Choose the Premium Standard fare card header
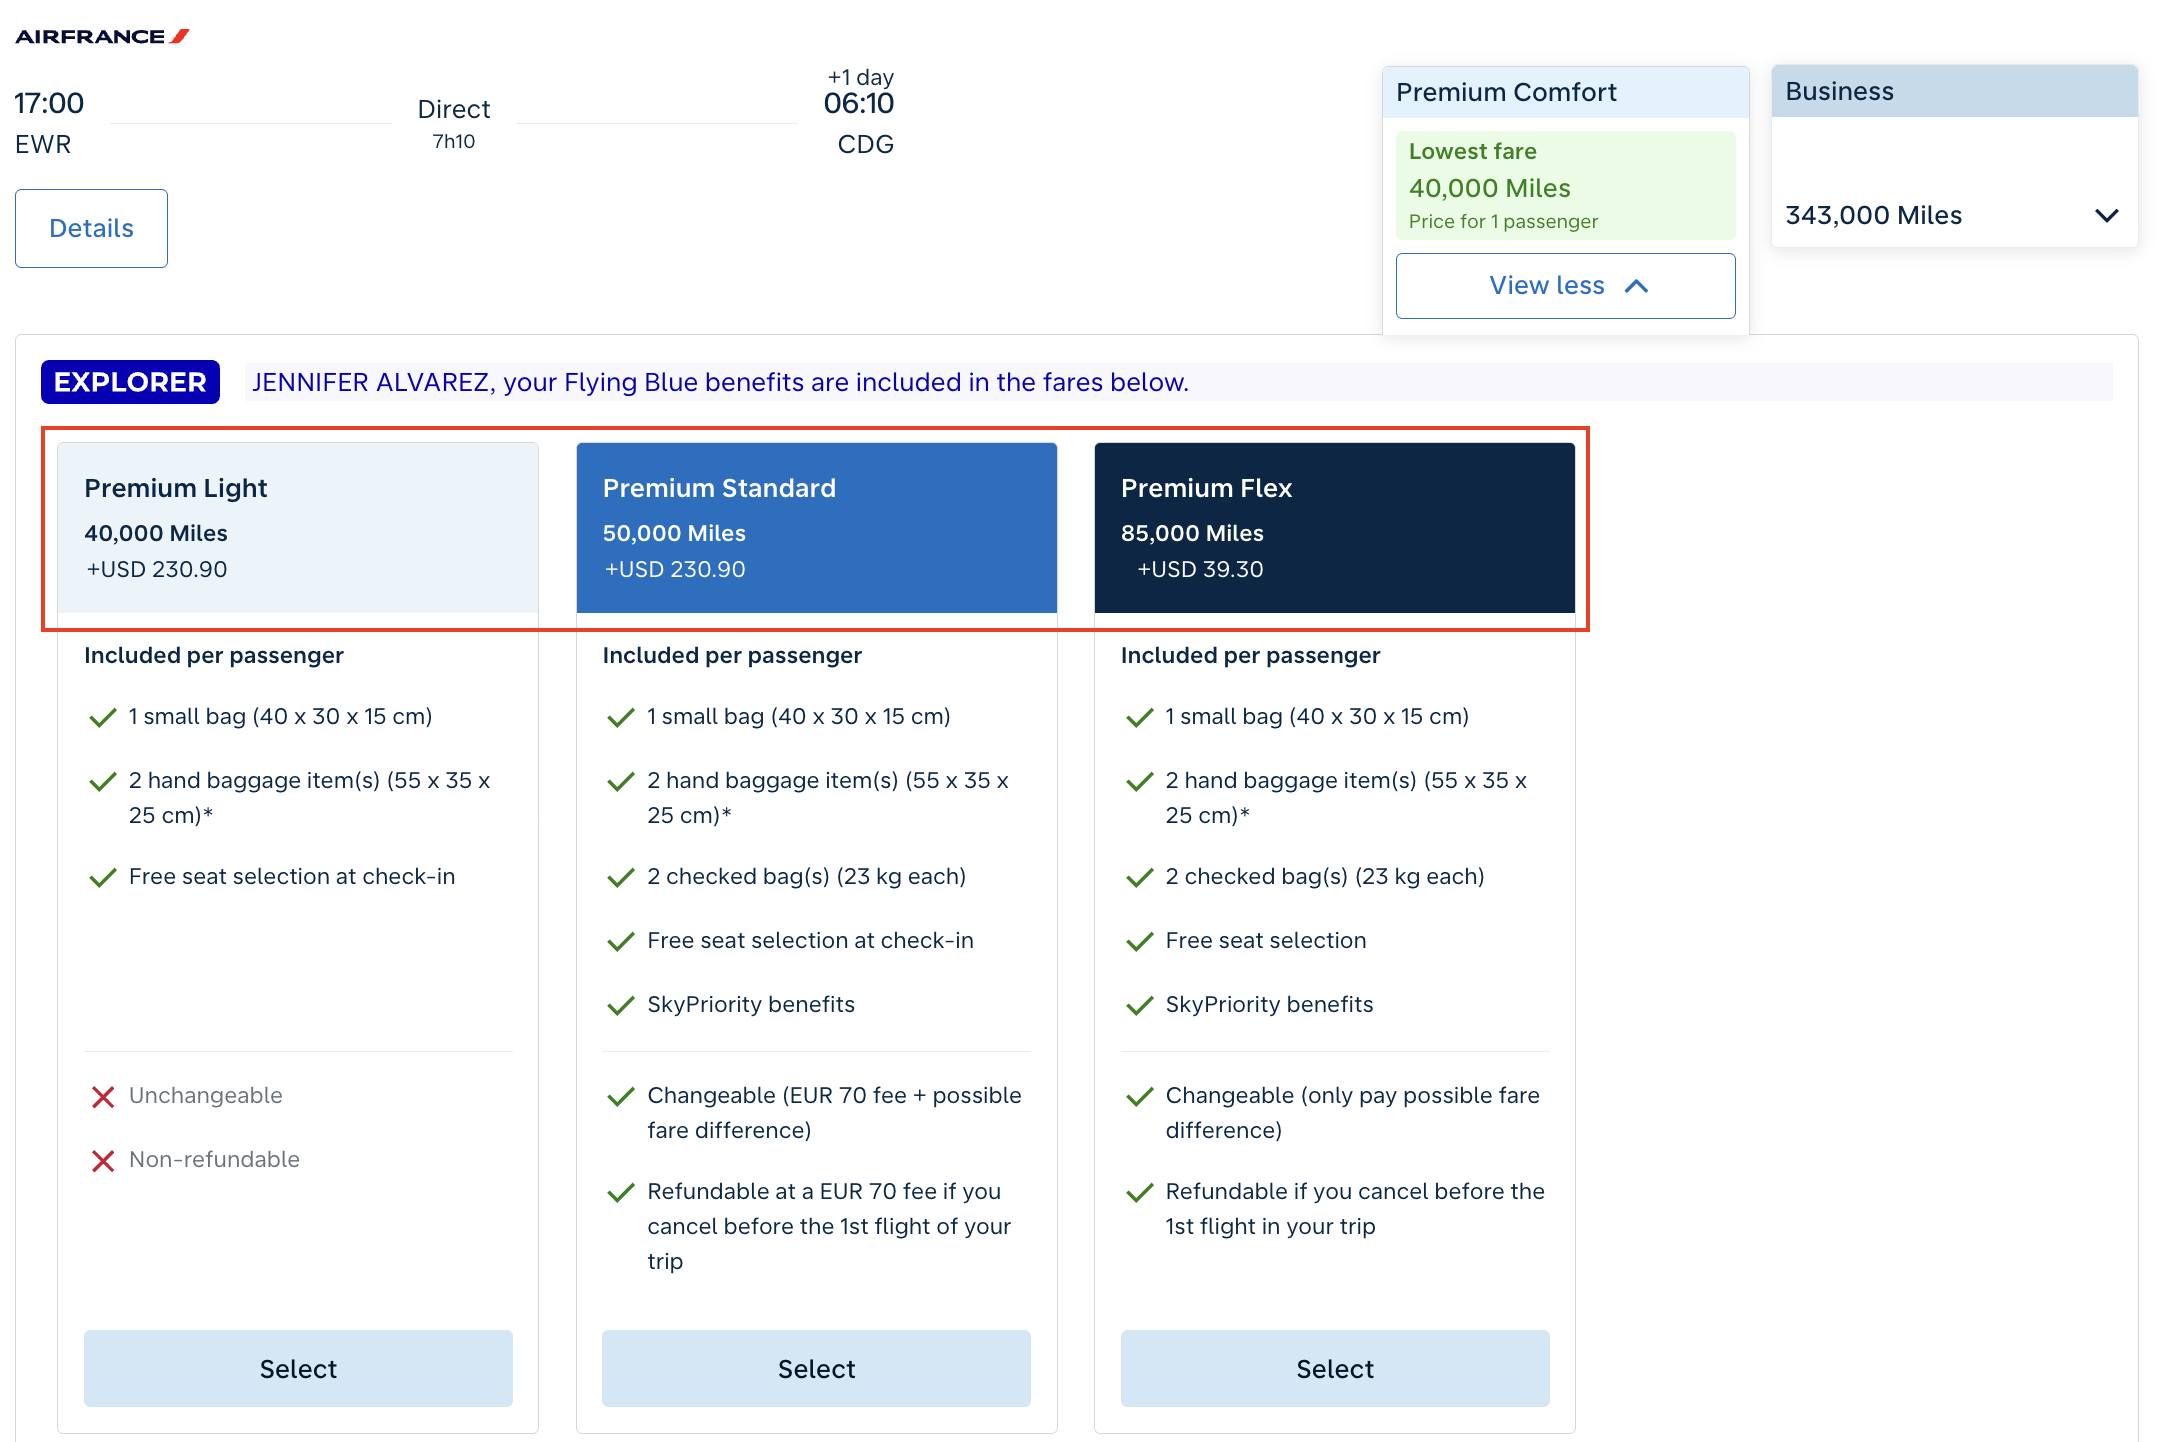Screen dimensions: 2160x1442 (x=817, y=527)
